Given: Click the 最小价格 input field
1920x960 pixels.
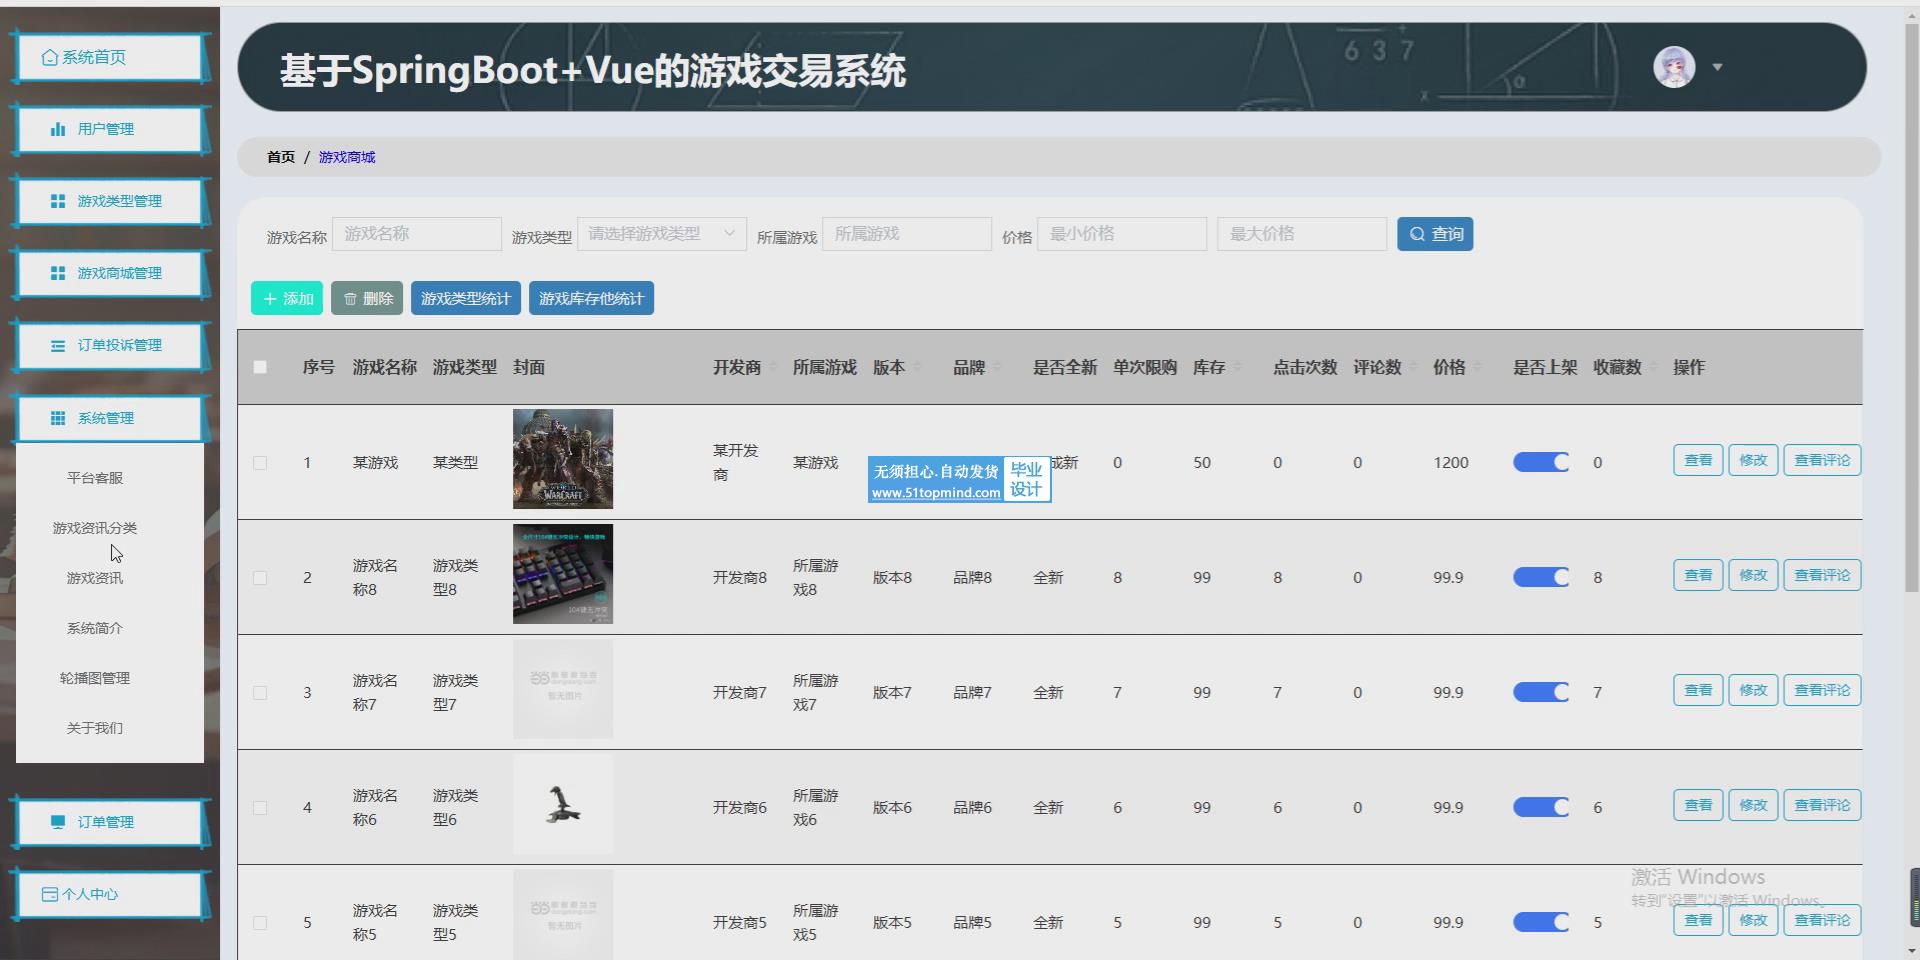Looking at the screenshot, I should pyautogui.click(x=1121, y=234).
